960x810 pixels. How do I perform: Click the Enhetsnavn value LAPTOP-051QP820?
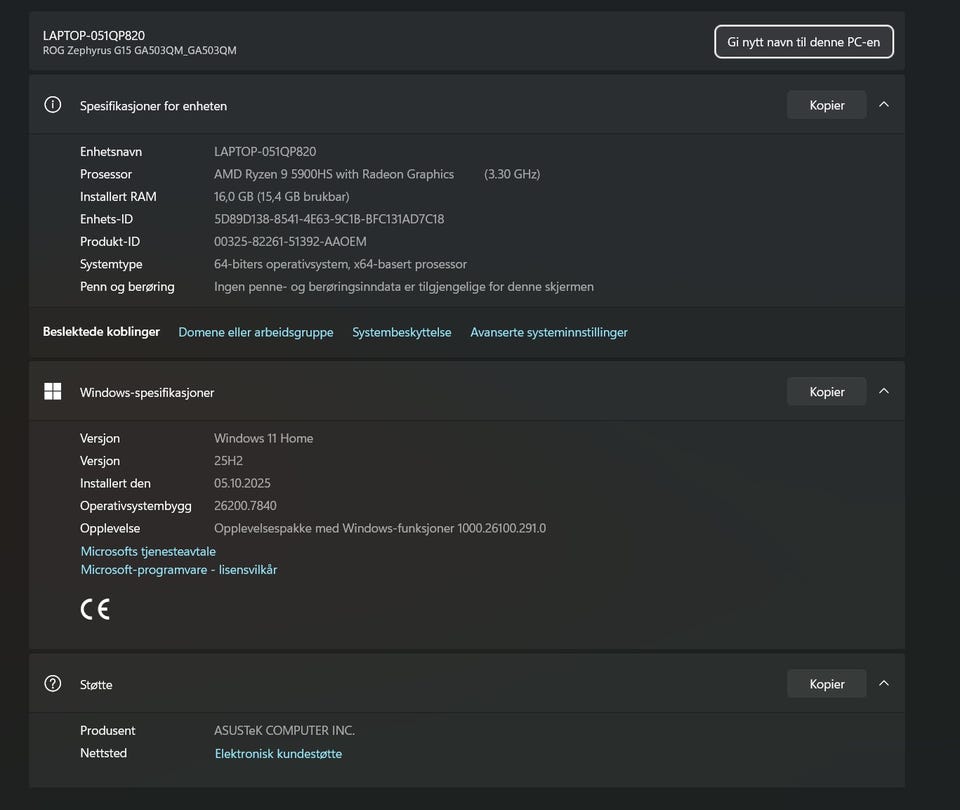point(265,151)
